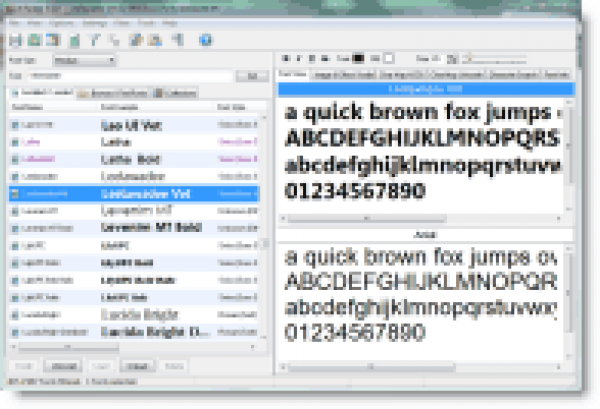Pick the black text color swatch
Image resolution: width=600 pixels, height=409 pixels.
(357, 59)
